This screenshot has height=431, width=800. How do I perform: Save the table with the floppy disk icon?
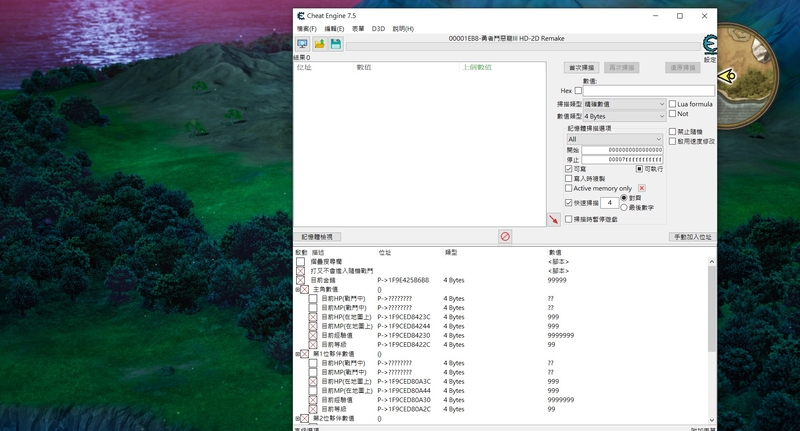click(336, 44)
